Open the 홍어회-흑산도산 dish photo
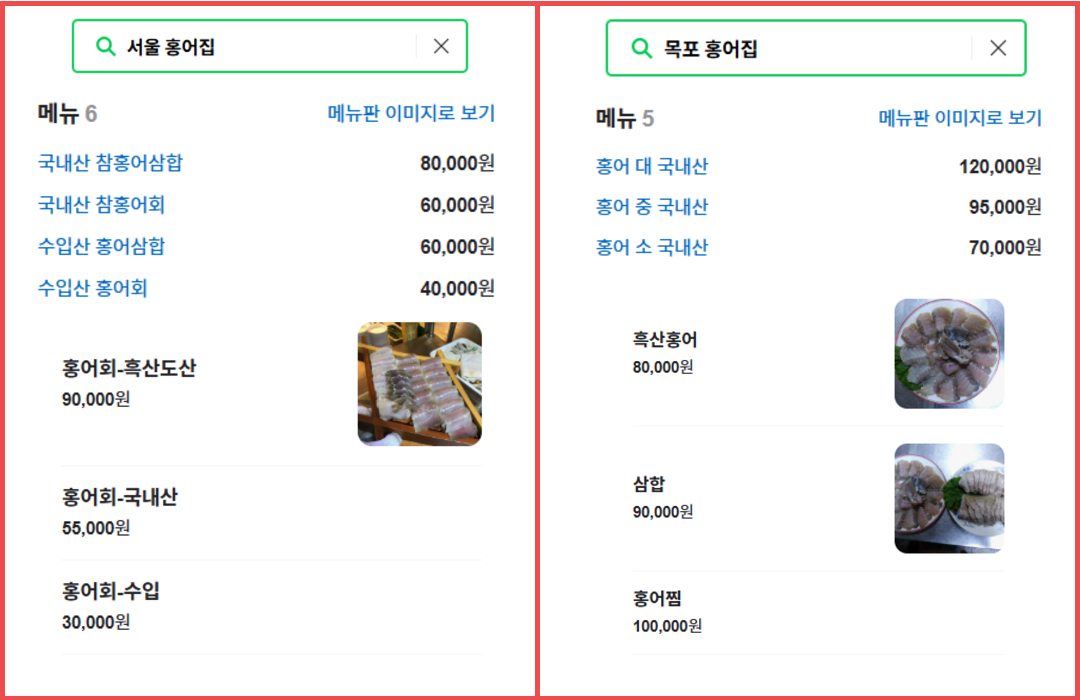1080x700 pixels. click(x=419, y=383)
